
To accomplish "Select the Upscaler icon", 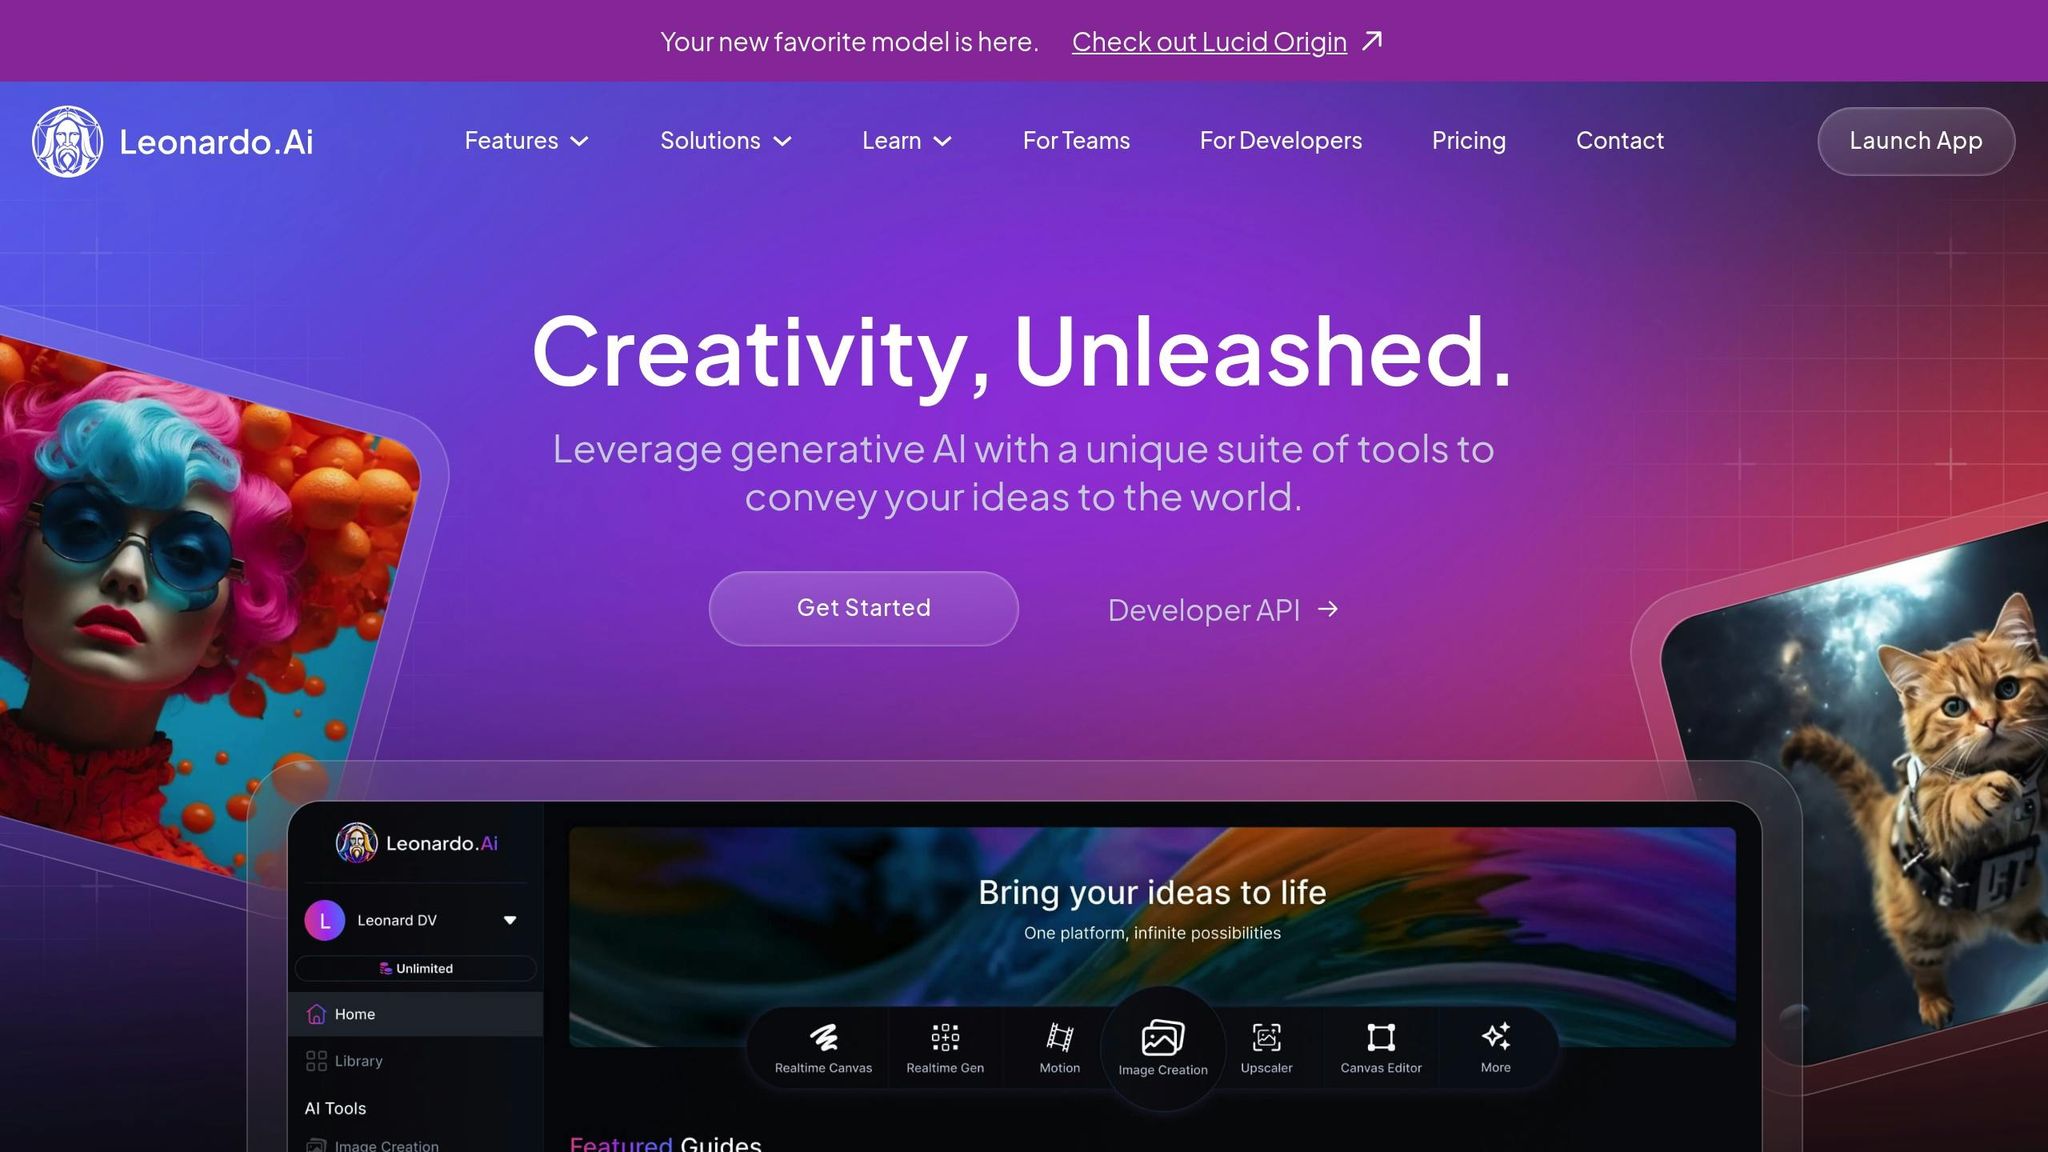I will [x=1266, y=1037].
